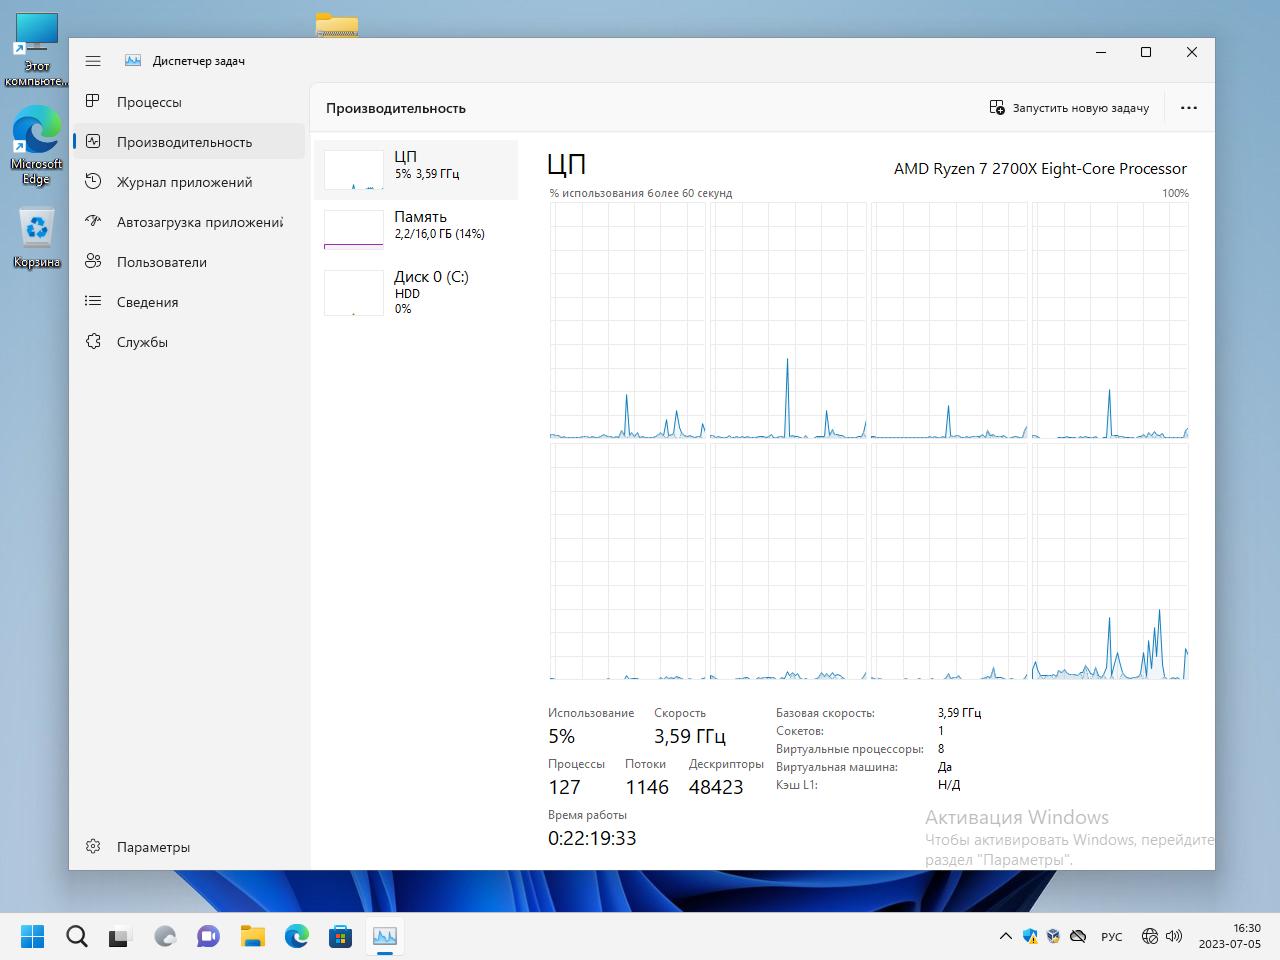Click the Windows Security tray icon
The height and width of the screenshot is (960, 1280).
(x=1030, y=936)
